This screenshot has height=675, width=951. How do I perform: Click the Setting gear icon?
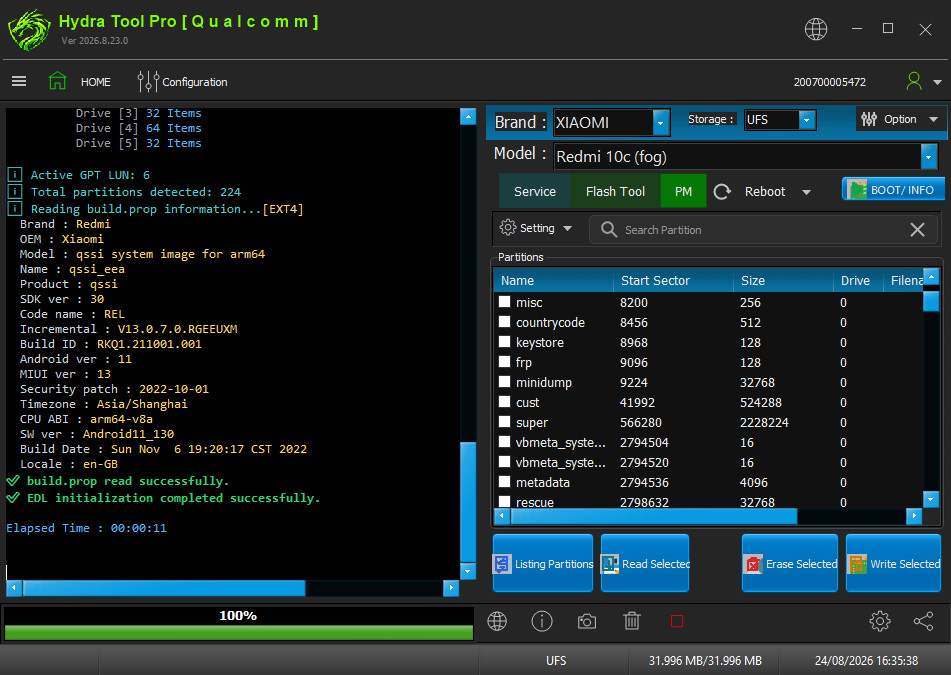click(508, 227)
